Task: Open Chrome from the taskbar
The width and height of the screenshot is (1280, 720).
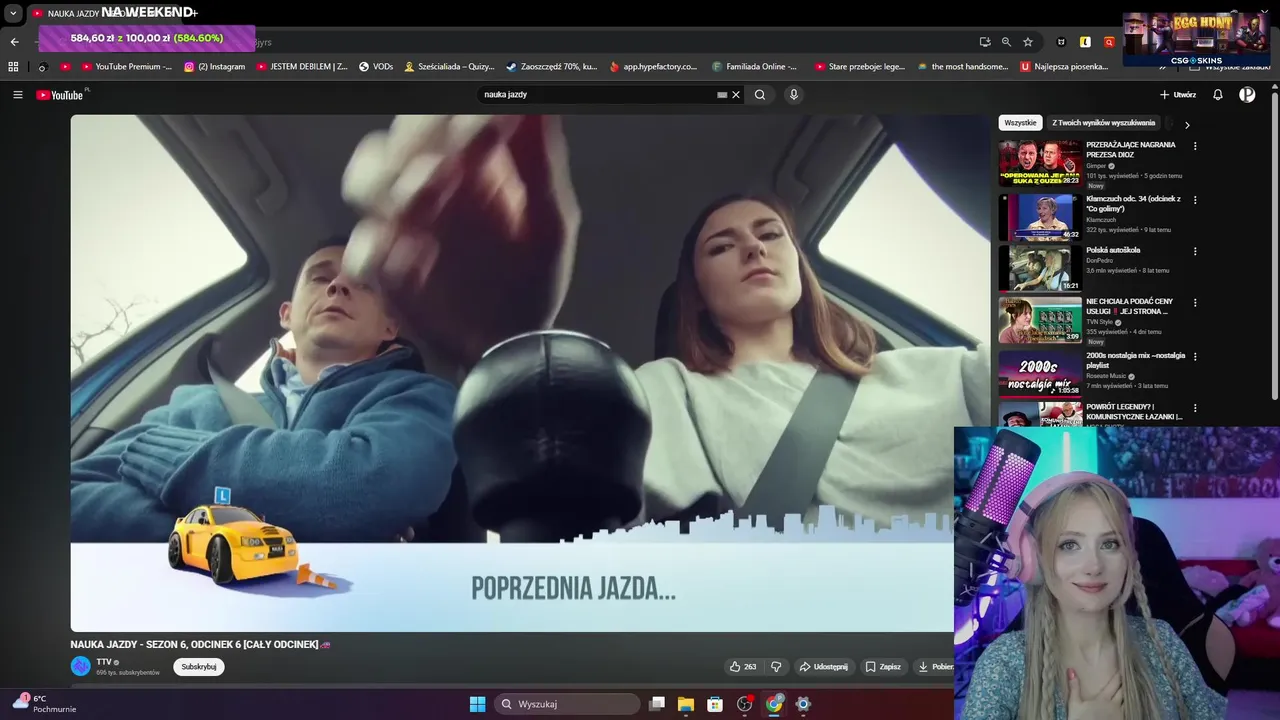Action: pos(774,704)
